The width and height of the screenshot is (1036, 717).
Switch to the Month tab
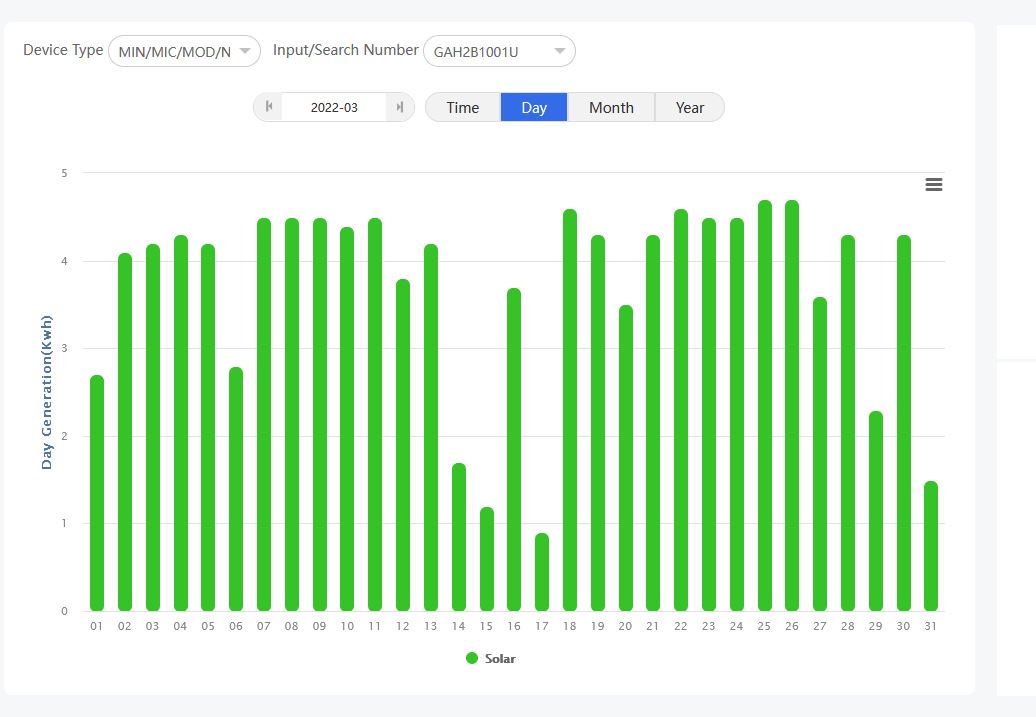(611, 107)
